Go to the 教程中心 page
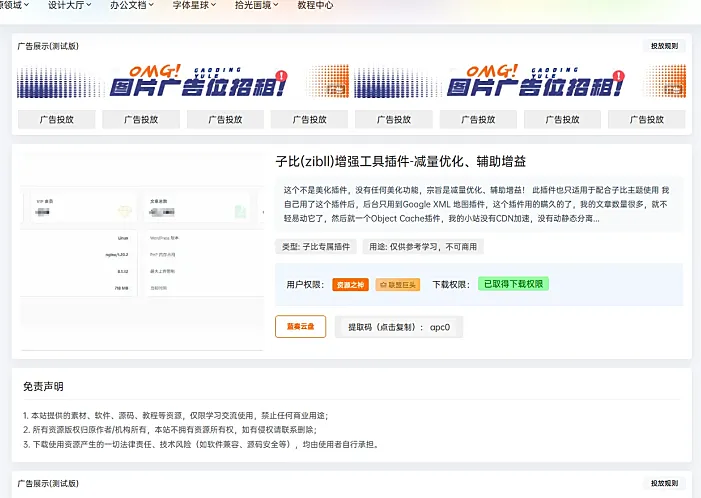701x498 pixels. (x=315, y=5)
